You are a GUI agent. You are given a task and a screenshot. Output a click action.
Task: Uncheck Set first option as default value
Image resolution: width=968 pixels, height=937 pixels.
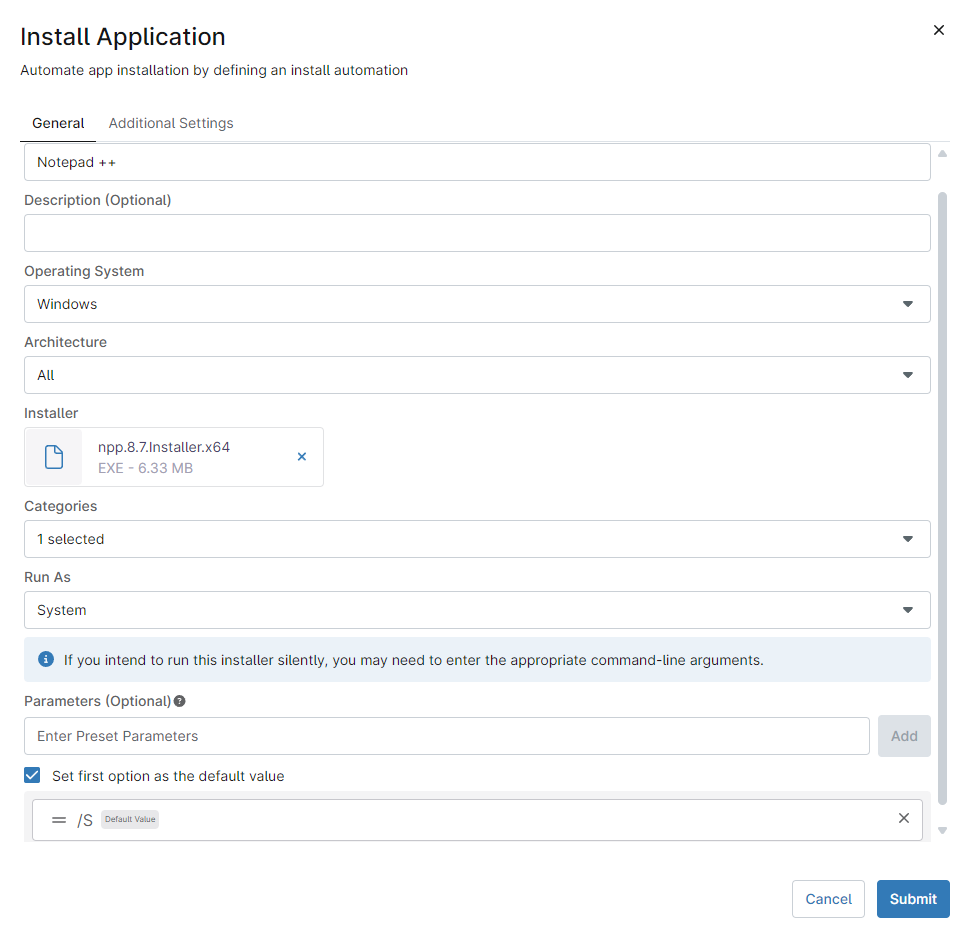pyautogui.click(x=33, y=775)
